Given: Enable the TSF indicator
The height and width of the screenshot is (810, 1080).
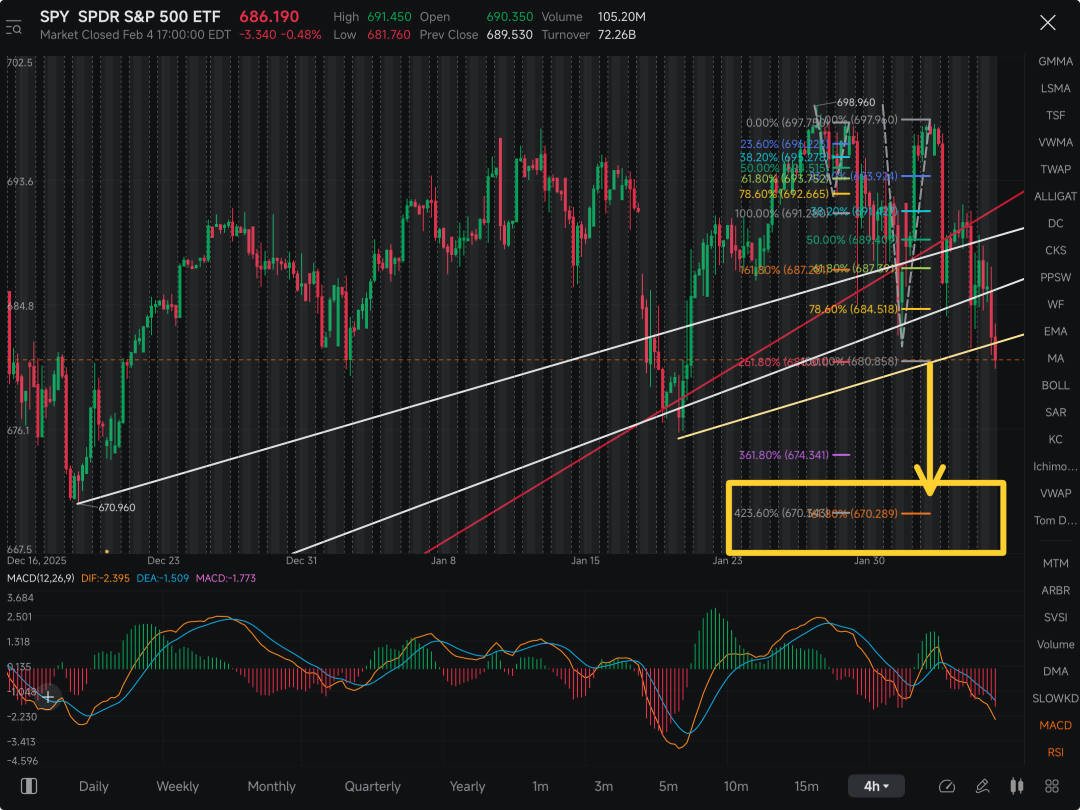Looking at the screenshot, I should (x=1055, y=115).
